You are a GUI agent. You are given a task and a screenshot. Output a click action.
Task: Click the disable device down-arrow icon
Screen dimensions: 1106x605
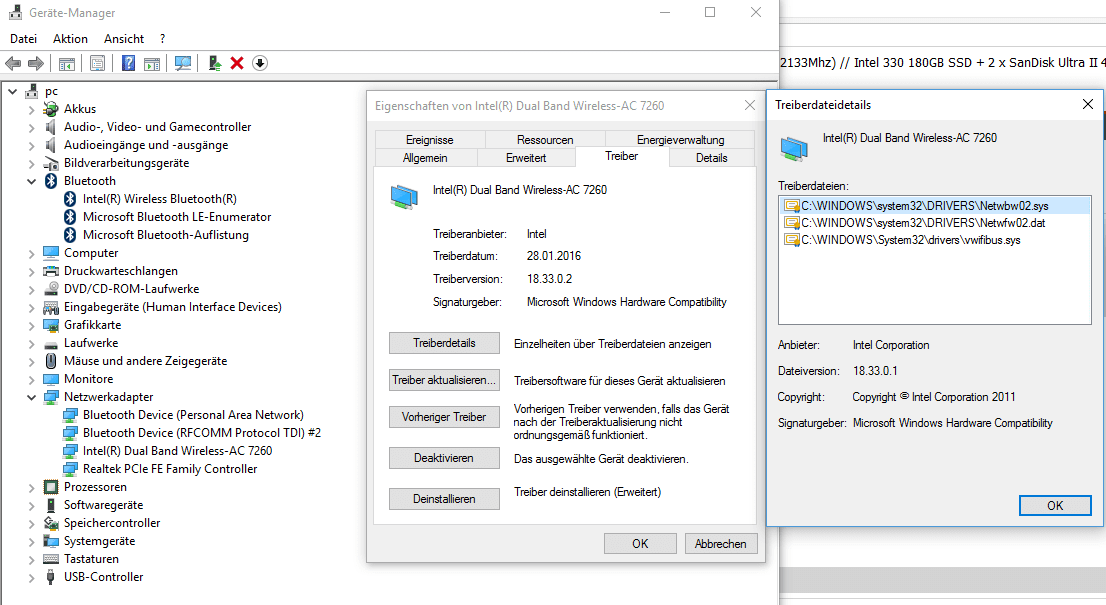tap(260, 63)
